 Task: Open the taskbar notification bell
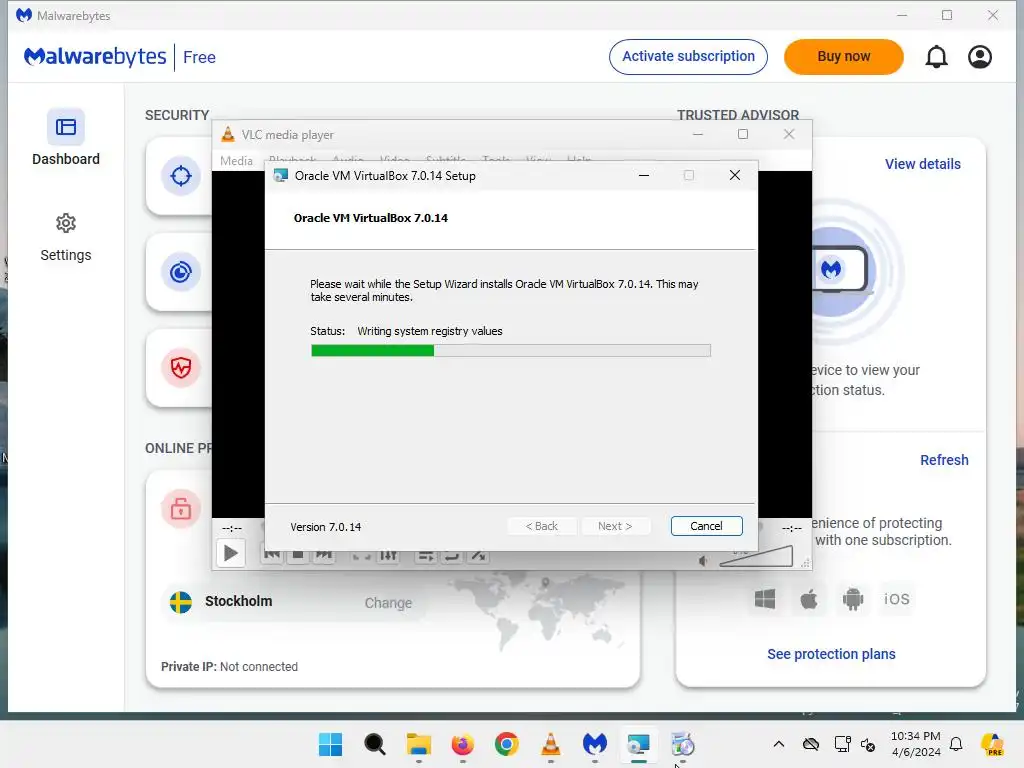tap(956, 744)
